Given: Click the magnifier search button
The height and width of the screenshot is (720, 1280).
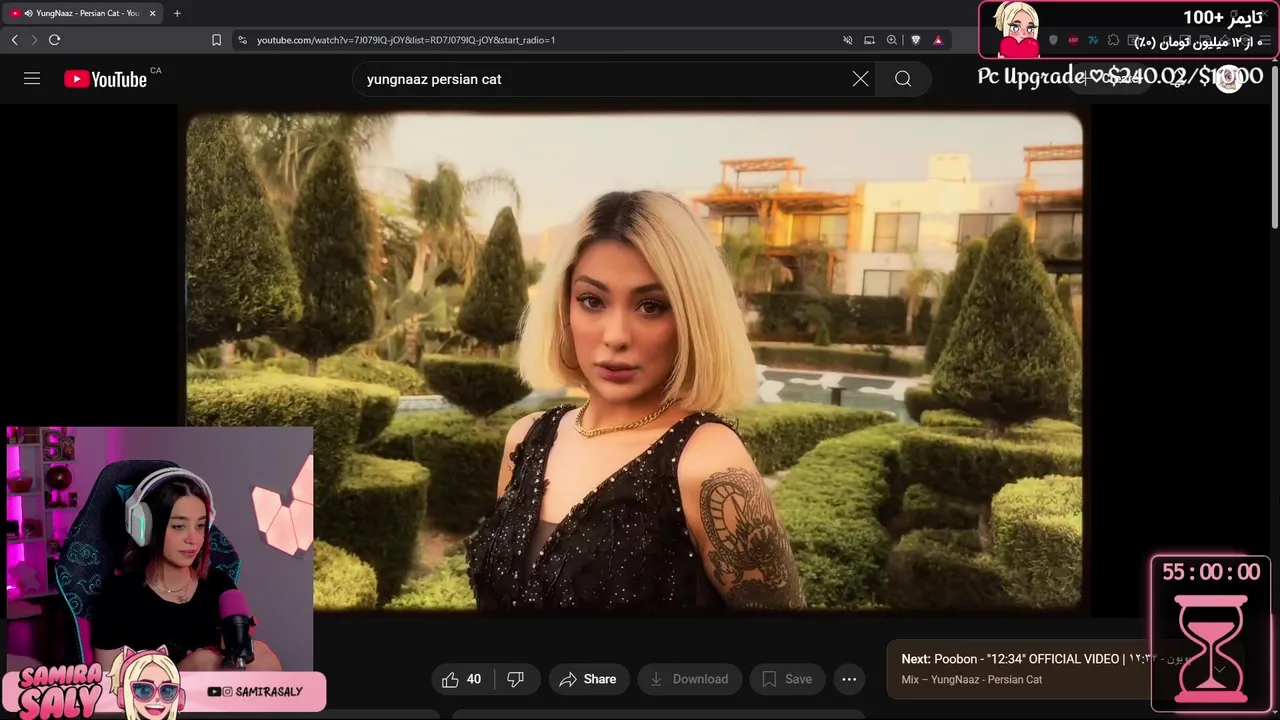Looking at the screenshot, I should pos(903,79).
